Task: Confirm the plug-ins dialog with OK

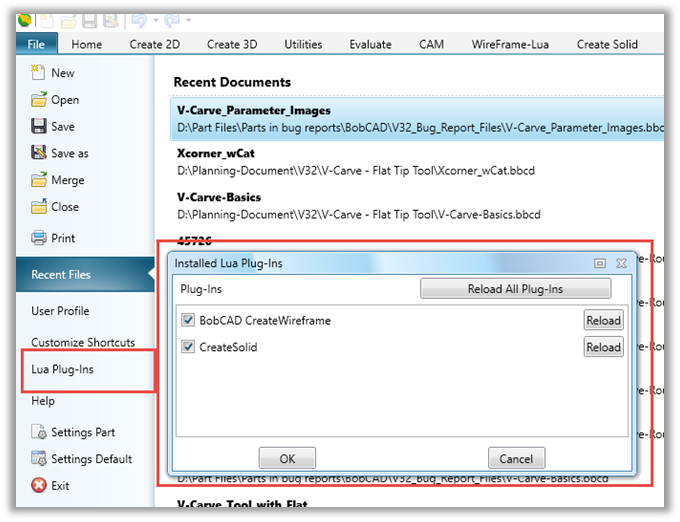Action: (287, 459)
